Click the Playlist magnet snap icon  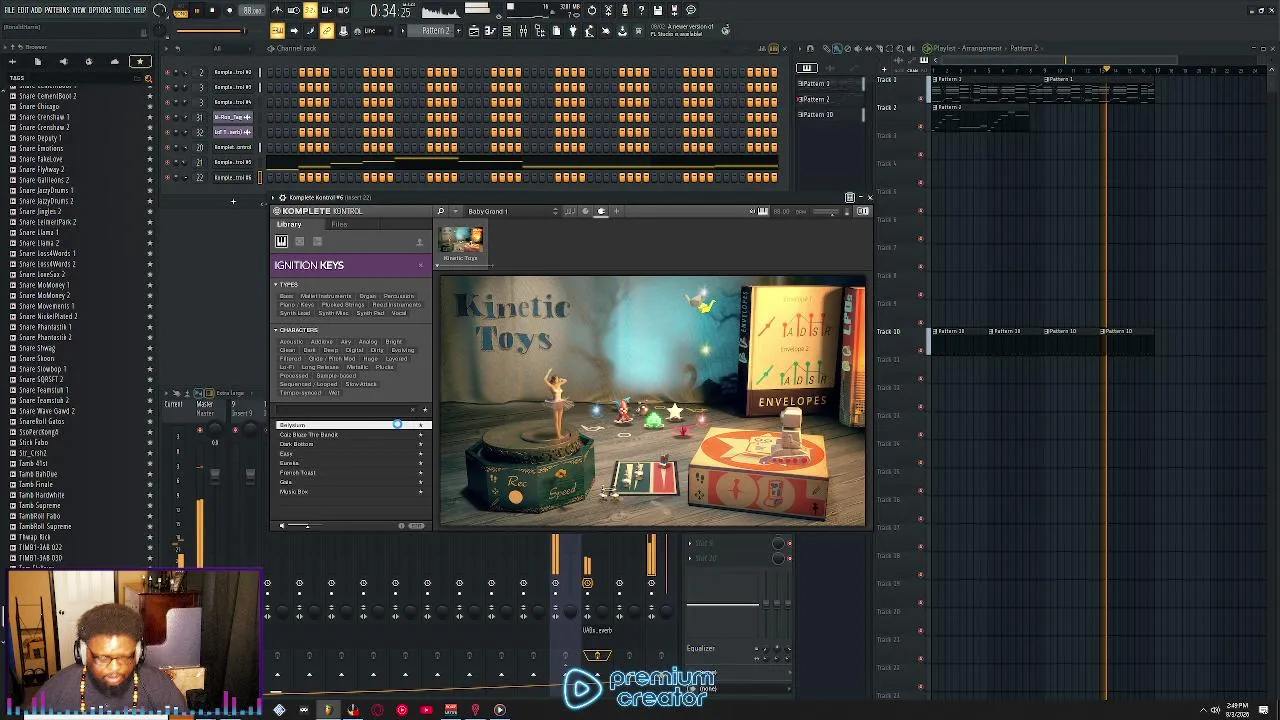809,48
